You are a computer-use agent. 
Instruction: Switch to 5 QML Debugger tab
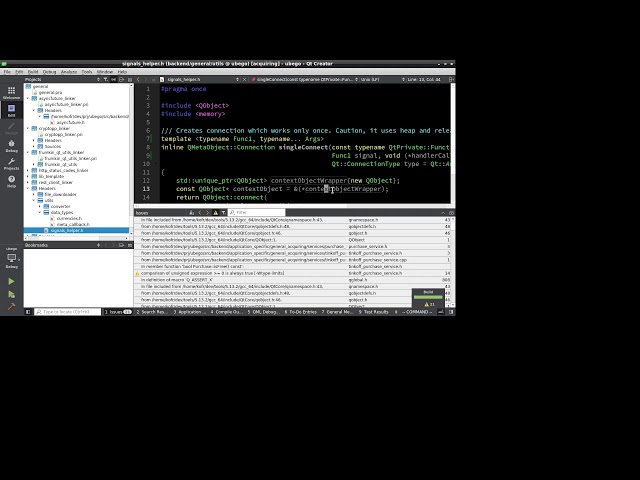[x=264, y=312]
